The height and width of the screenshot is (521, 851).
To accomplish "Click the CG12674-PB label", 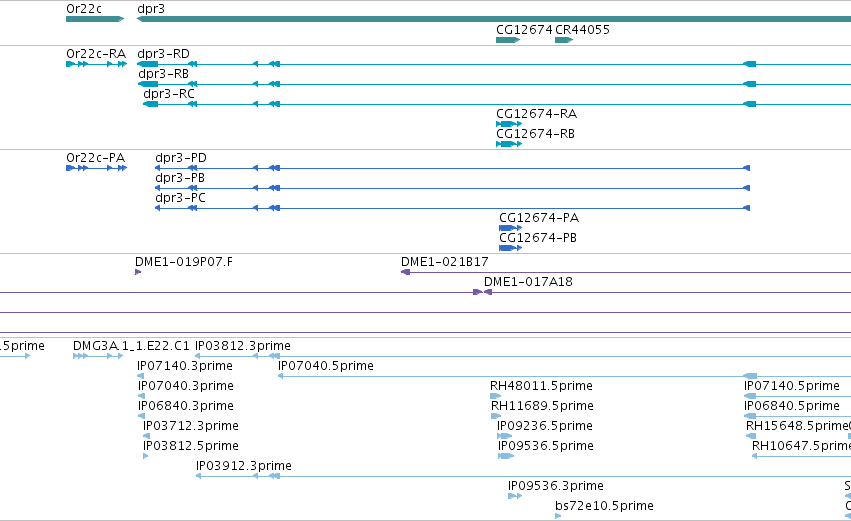I will 538,238.
